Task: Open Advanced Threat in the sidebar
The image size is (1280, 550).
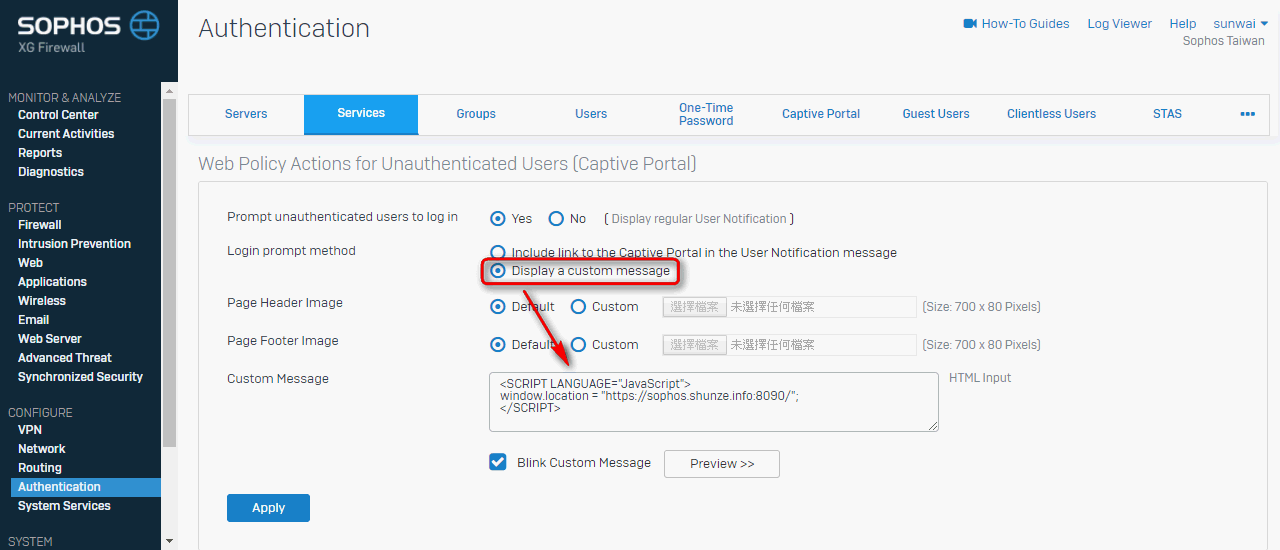Action: [x=65, y=358]
